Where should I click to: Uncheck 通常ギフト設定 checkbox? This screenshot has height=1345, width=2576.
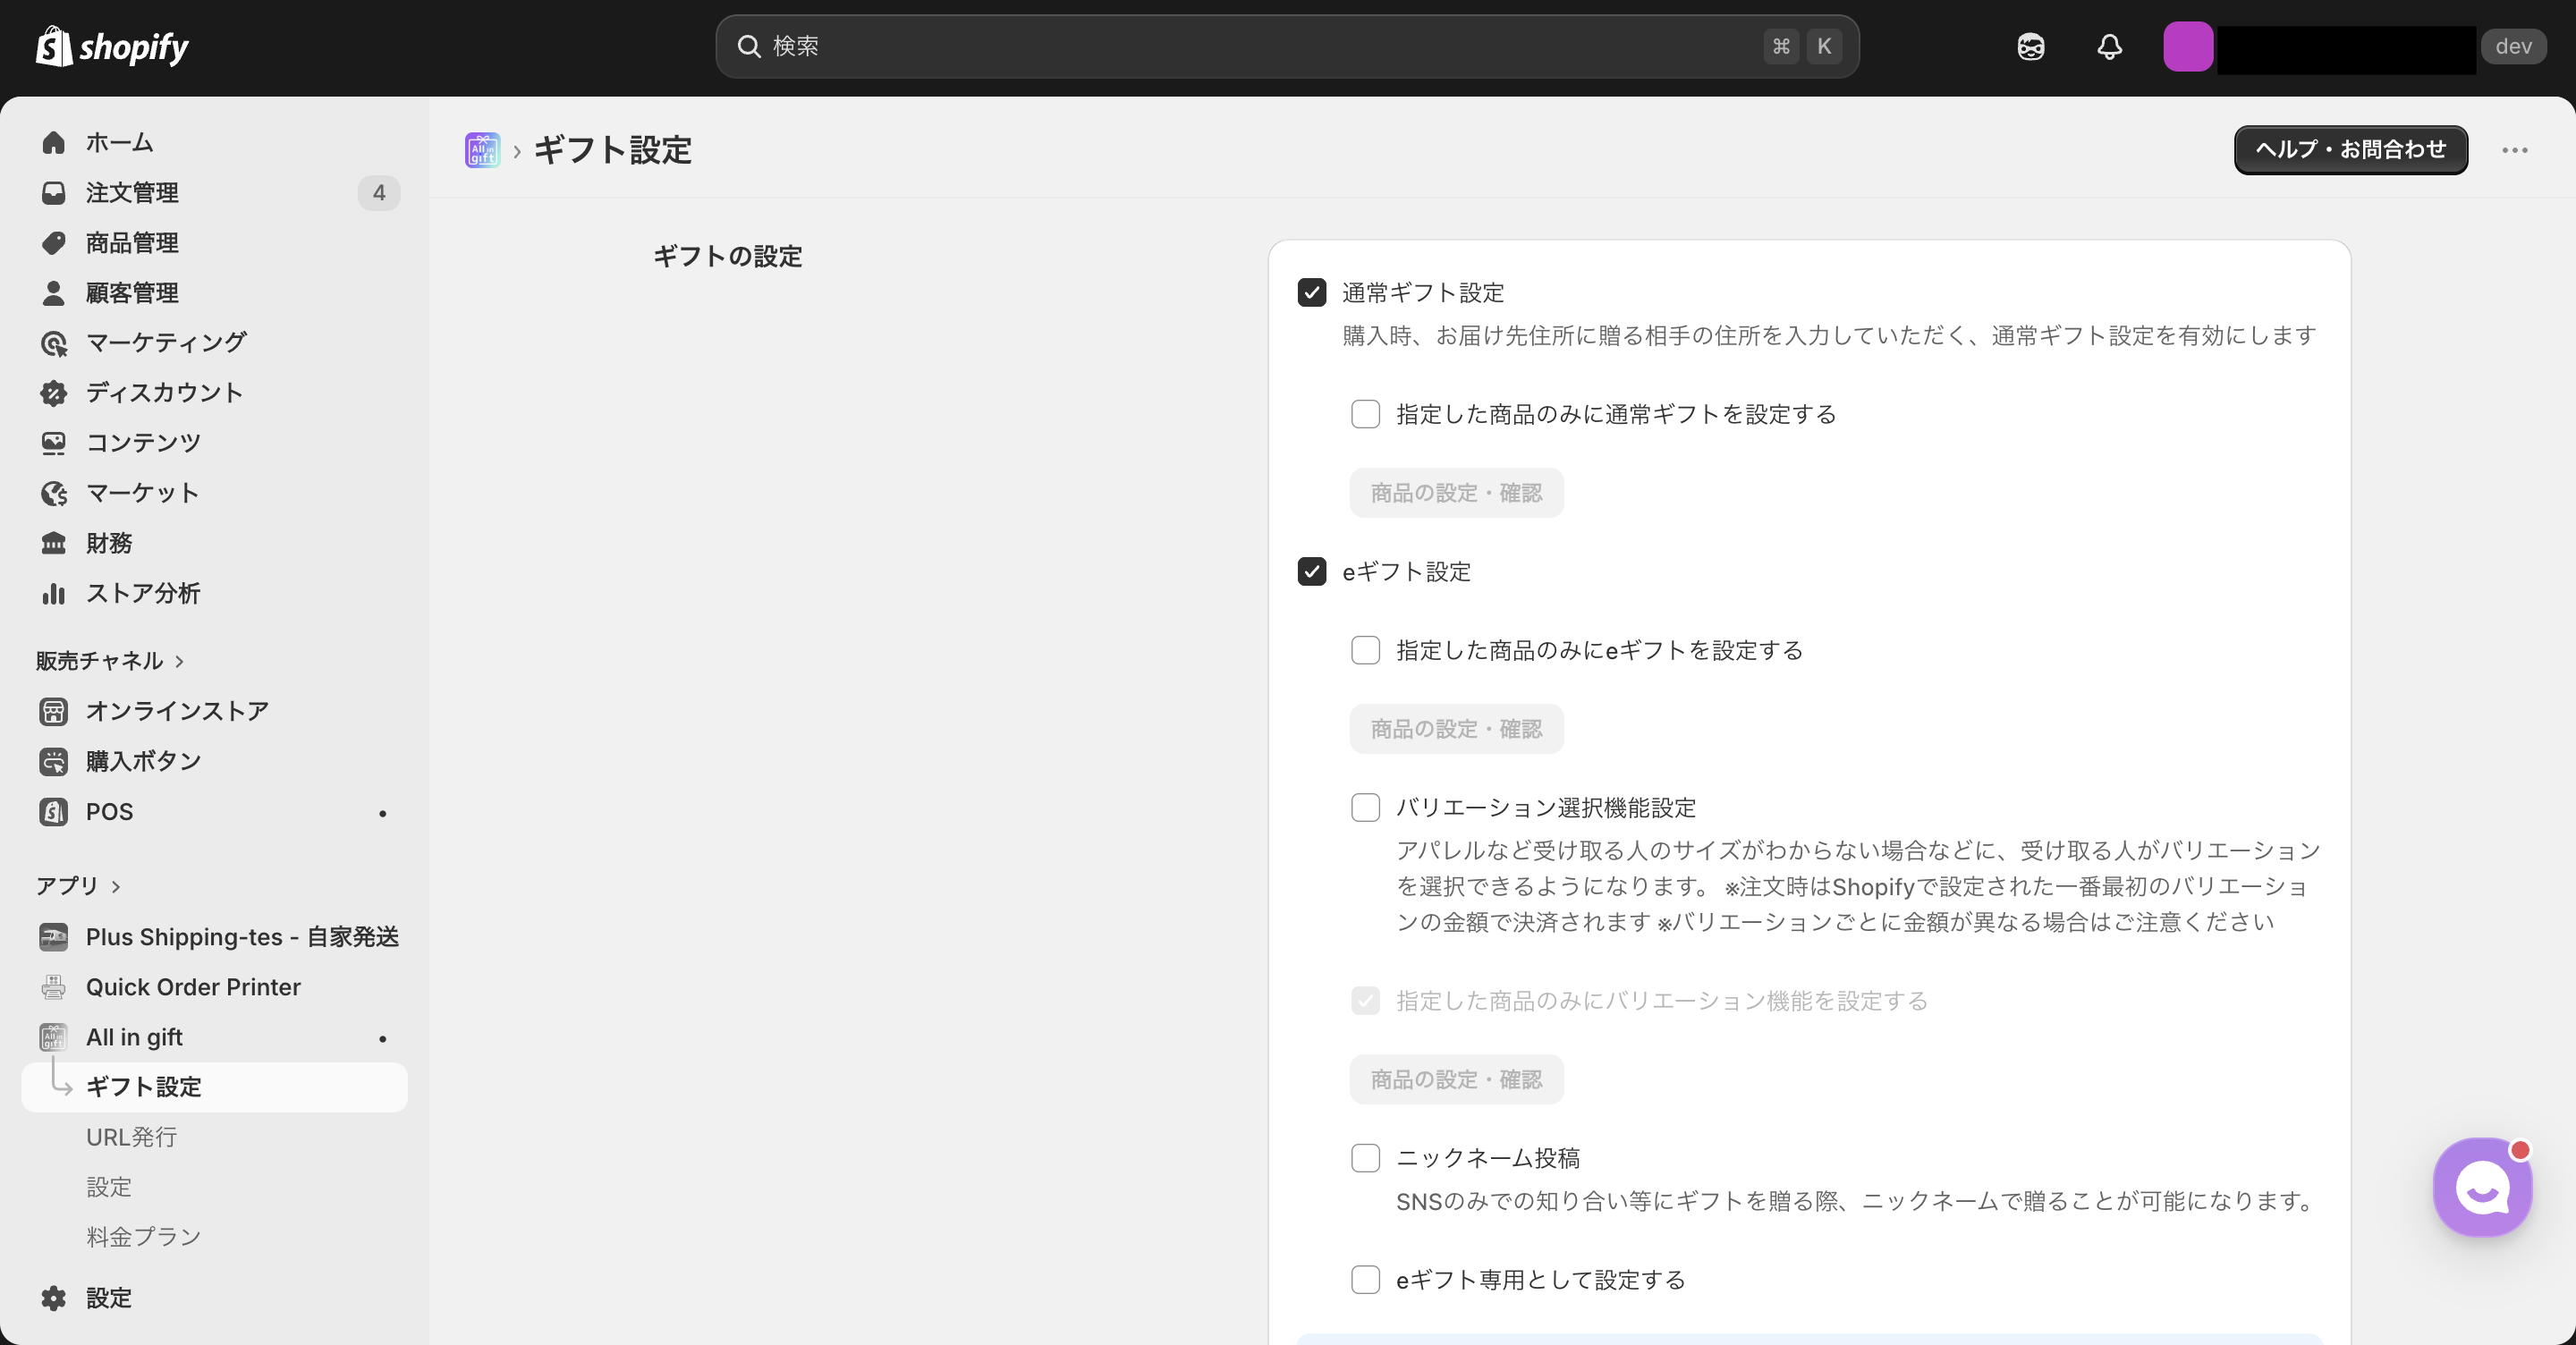tap(1311, 292)
